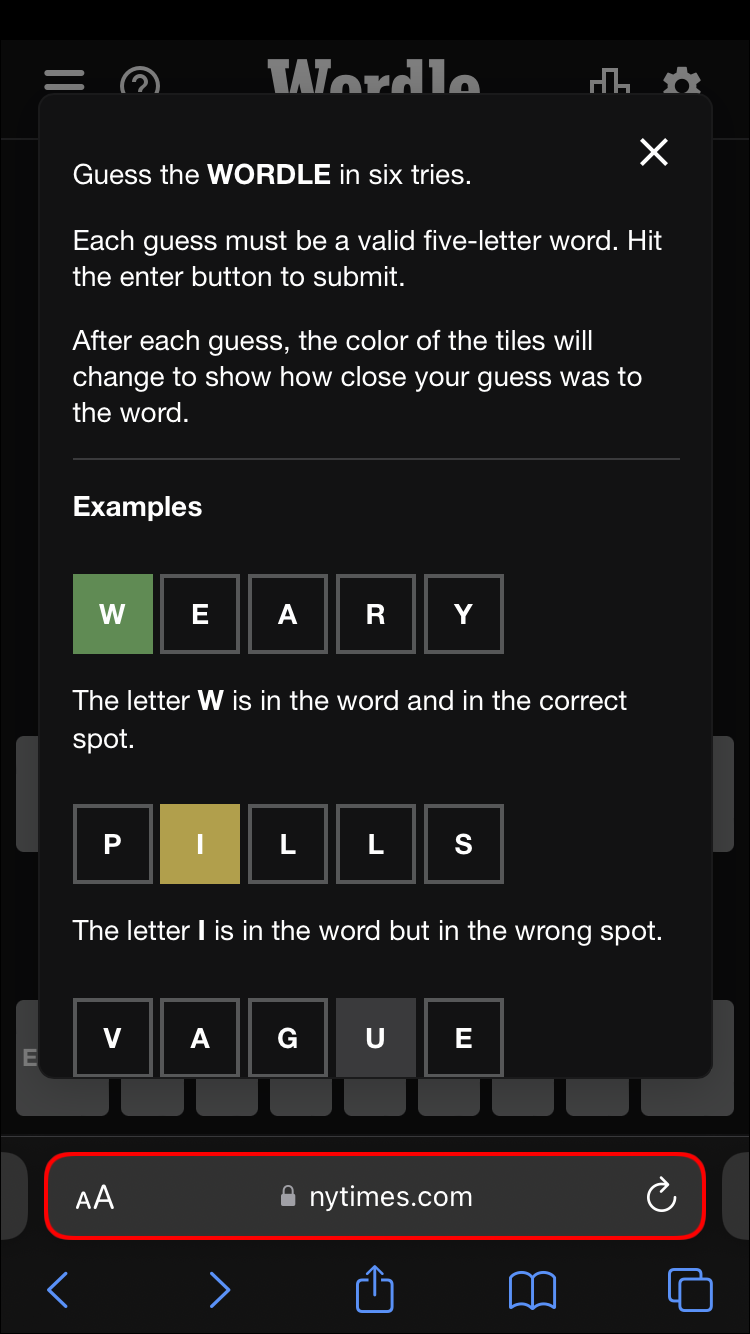
Task: Tap the Y tile in WEARY
Action: pyautogui.click(x=463, y=614)
